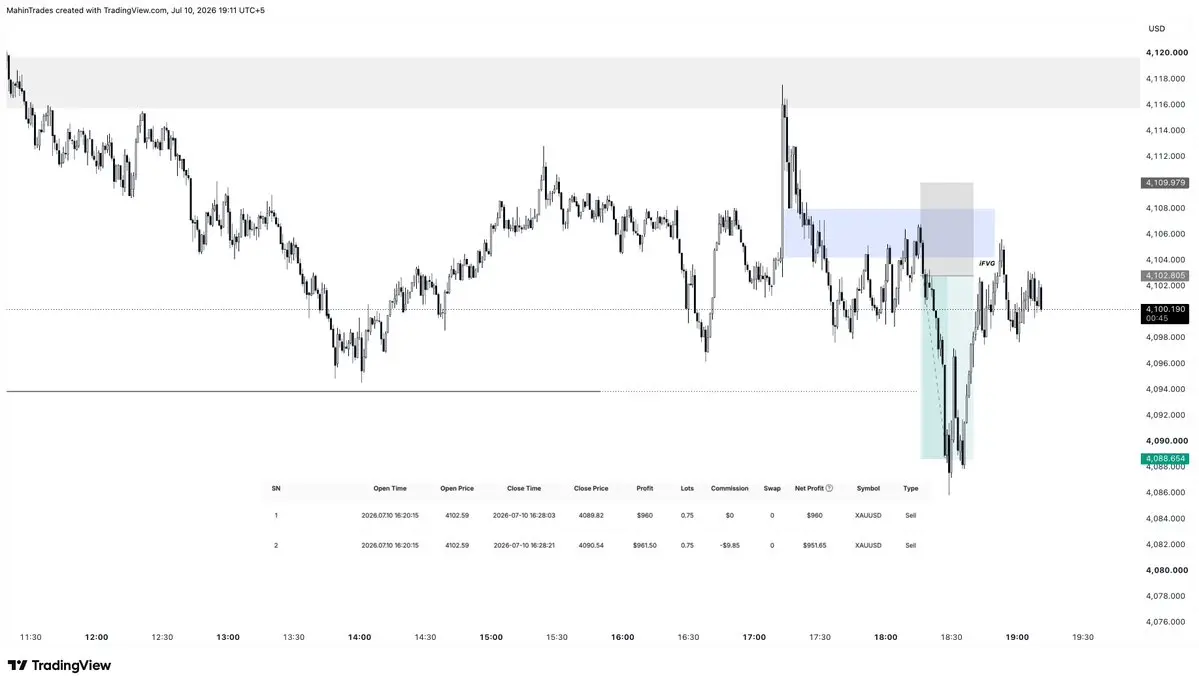Click the 4102.59 open price in row 1
The height and width of the screenshot is (685, 1199).
click(457, 515)
